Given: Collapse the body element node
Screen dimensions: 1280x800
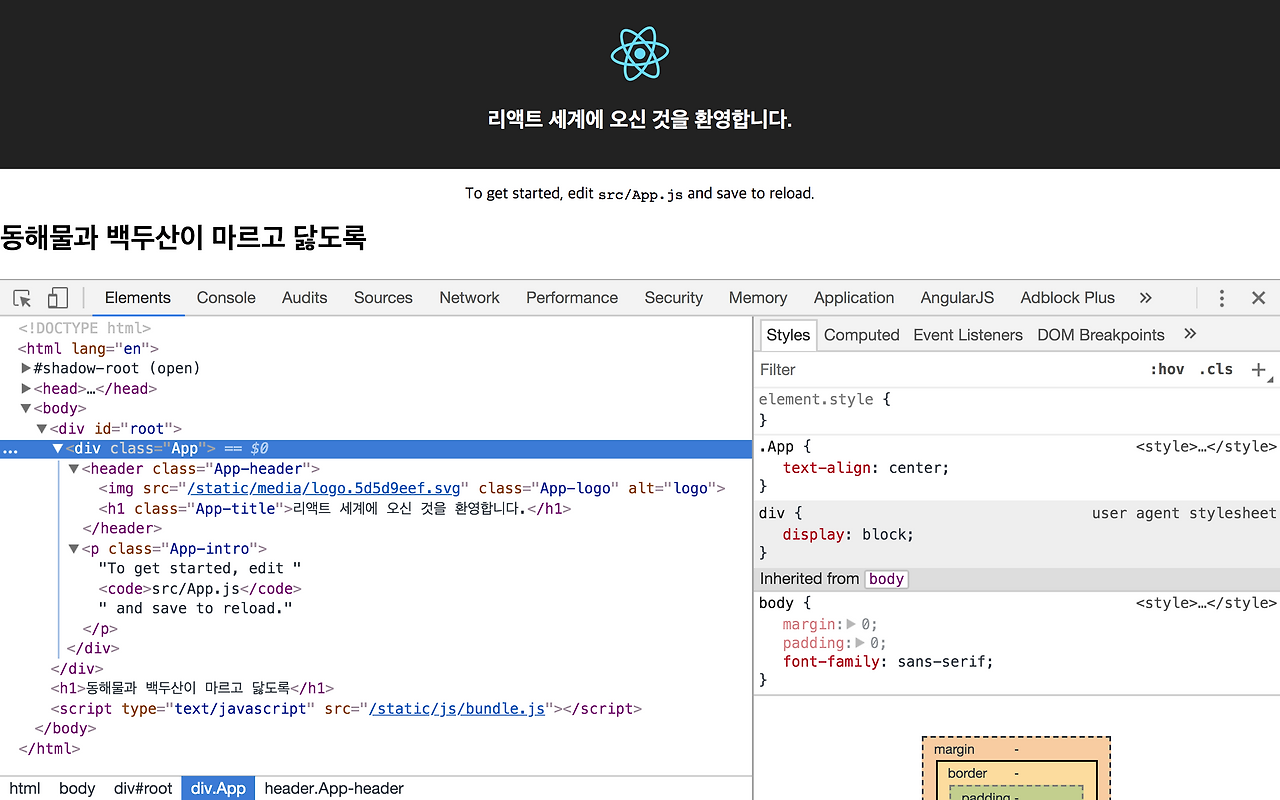Looking at the screenshot, I should click(26, 408).
